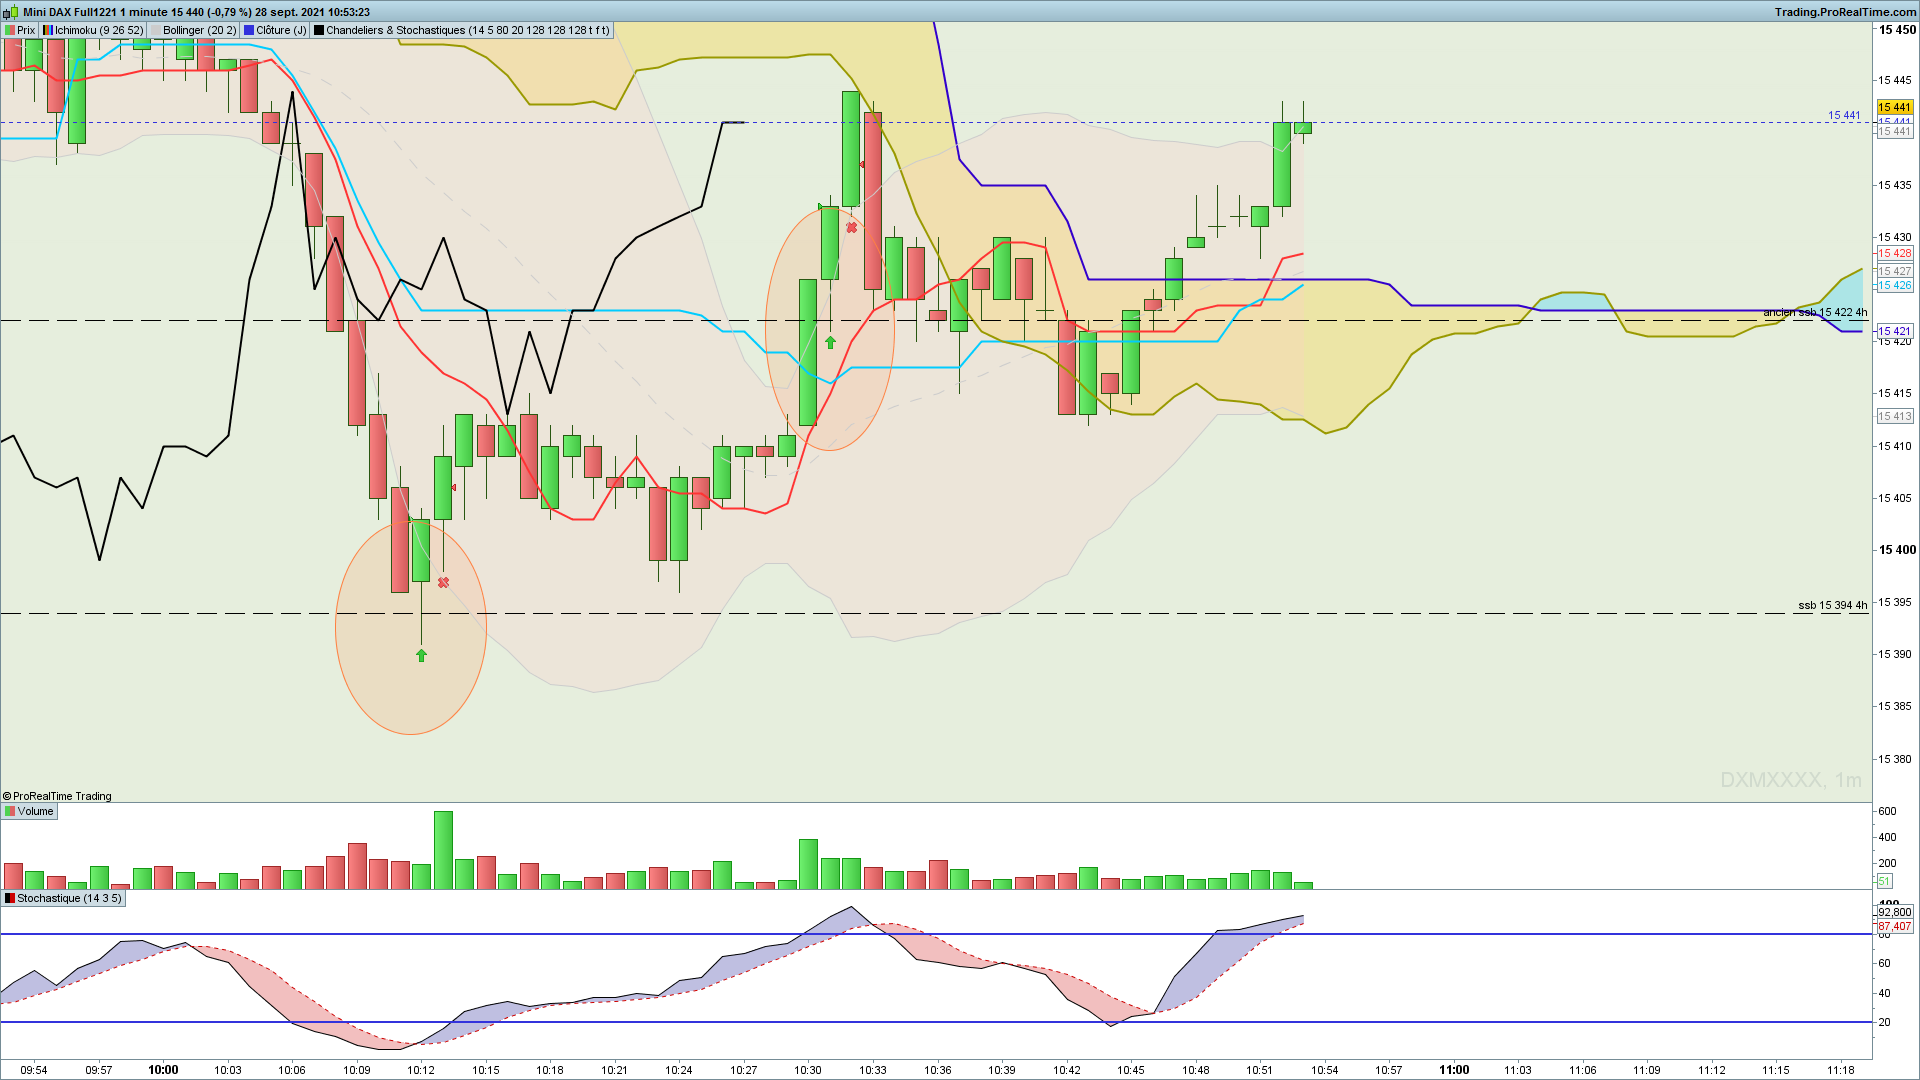Open the Clôture (J) indicator label
The image size is (1920, 1080).
tap(276, 30)
